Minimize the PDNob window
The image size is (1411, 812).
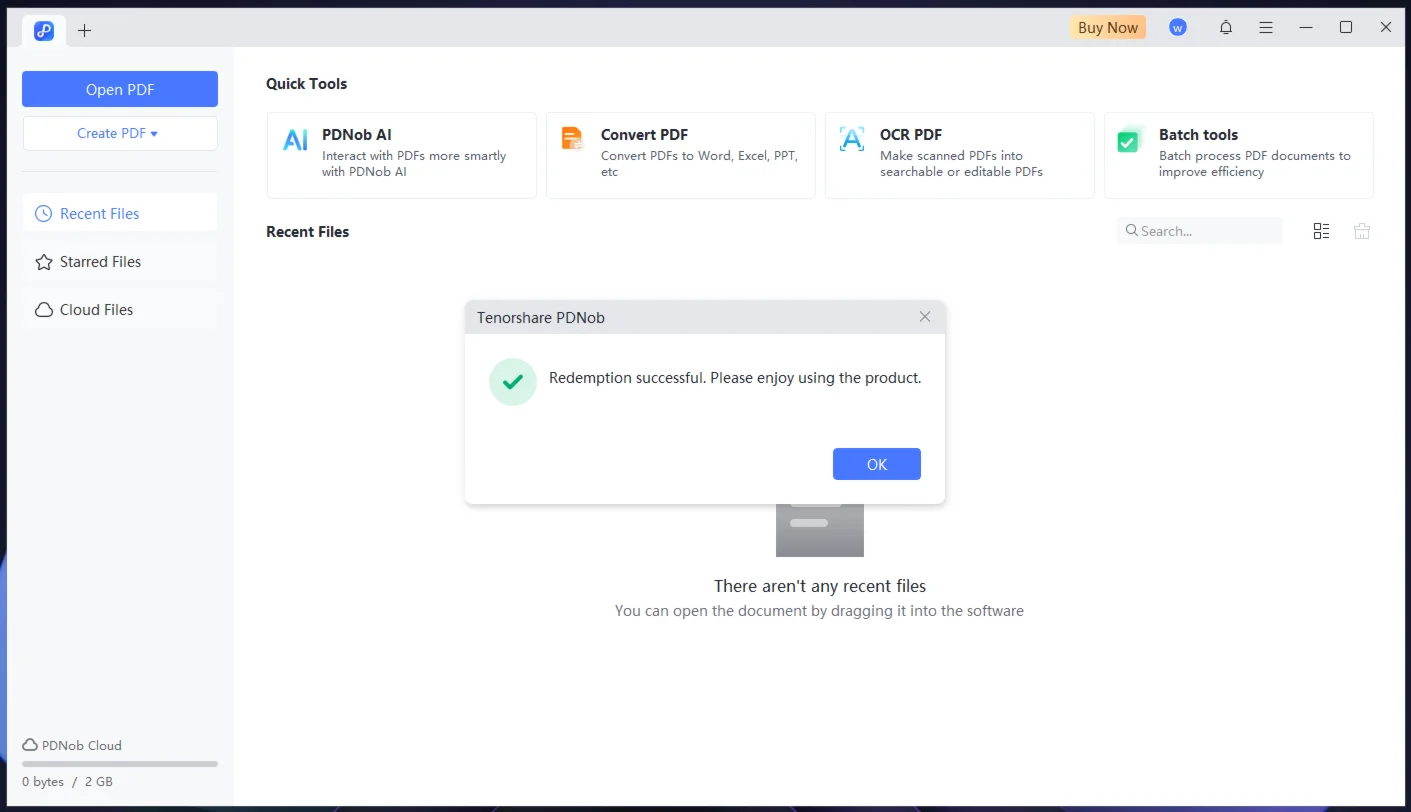click(x=1306, y=28)
